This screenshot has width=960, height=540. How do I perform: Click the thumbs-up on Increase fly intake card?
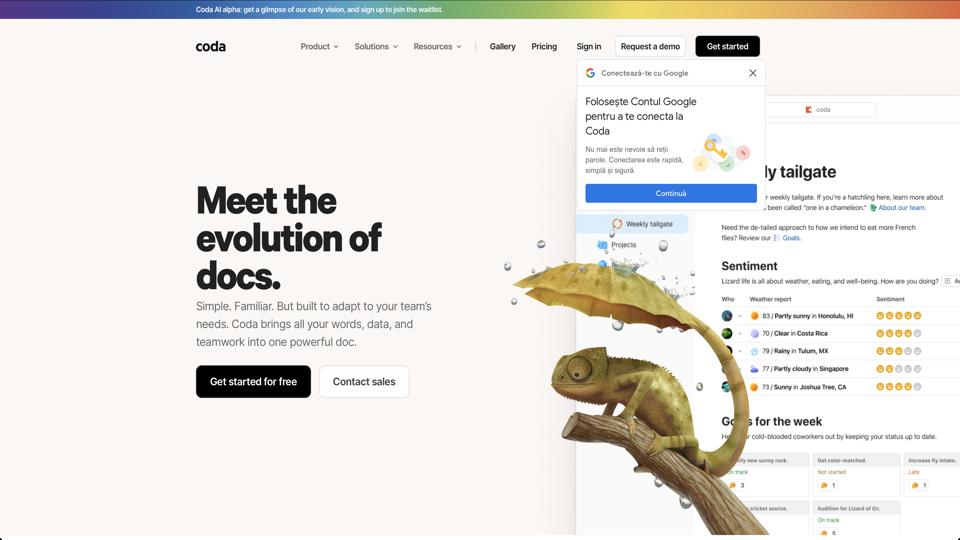(915, 486)
